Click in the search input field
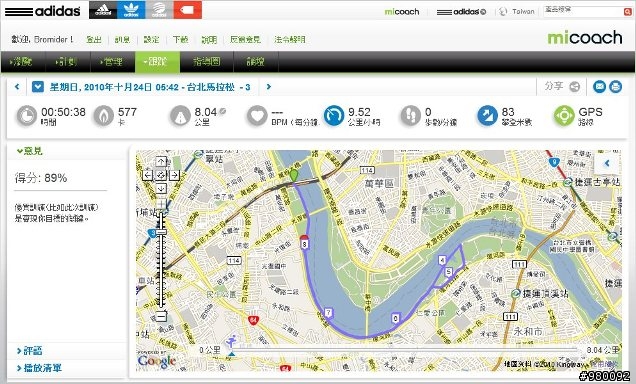636x384 pixels. pyautogui.click(x=583, y=12)
